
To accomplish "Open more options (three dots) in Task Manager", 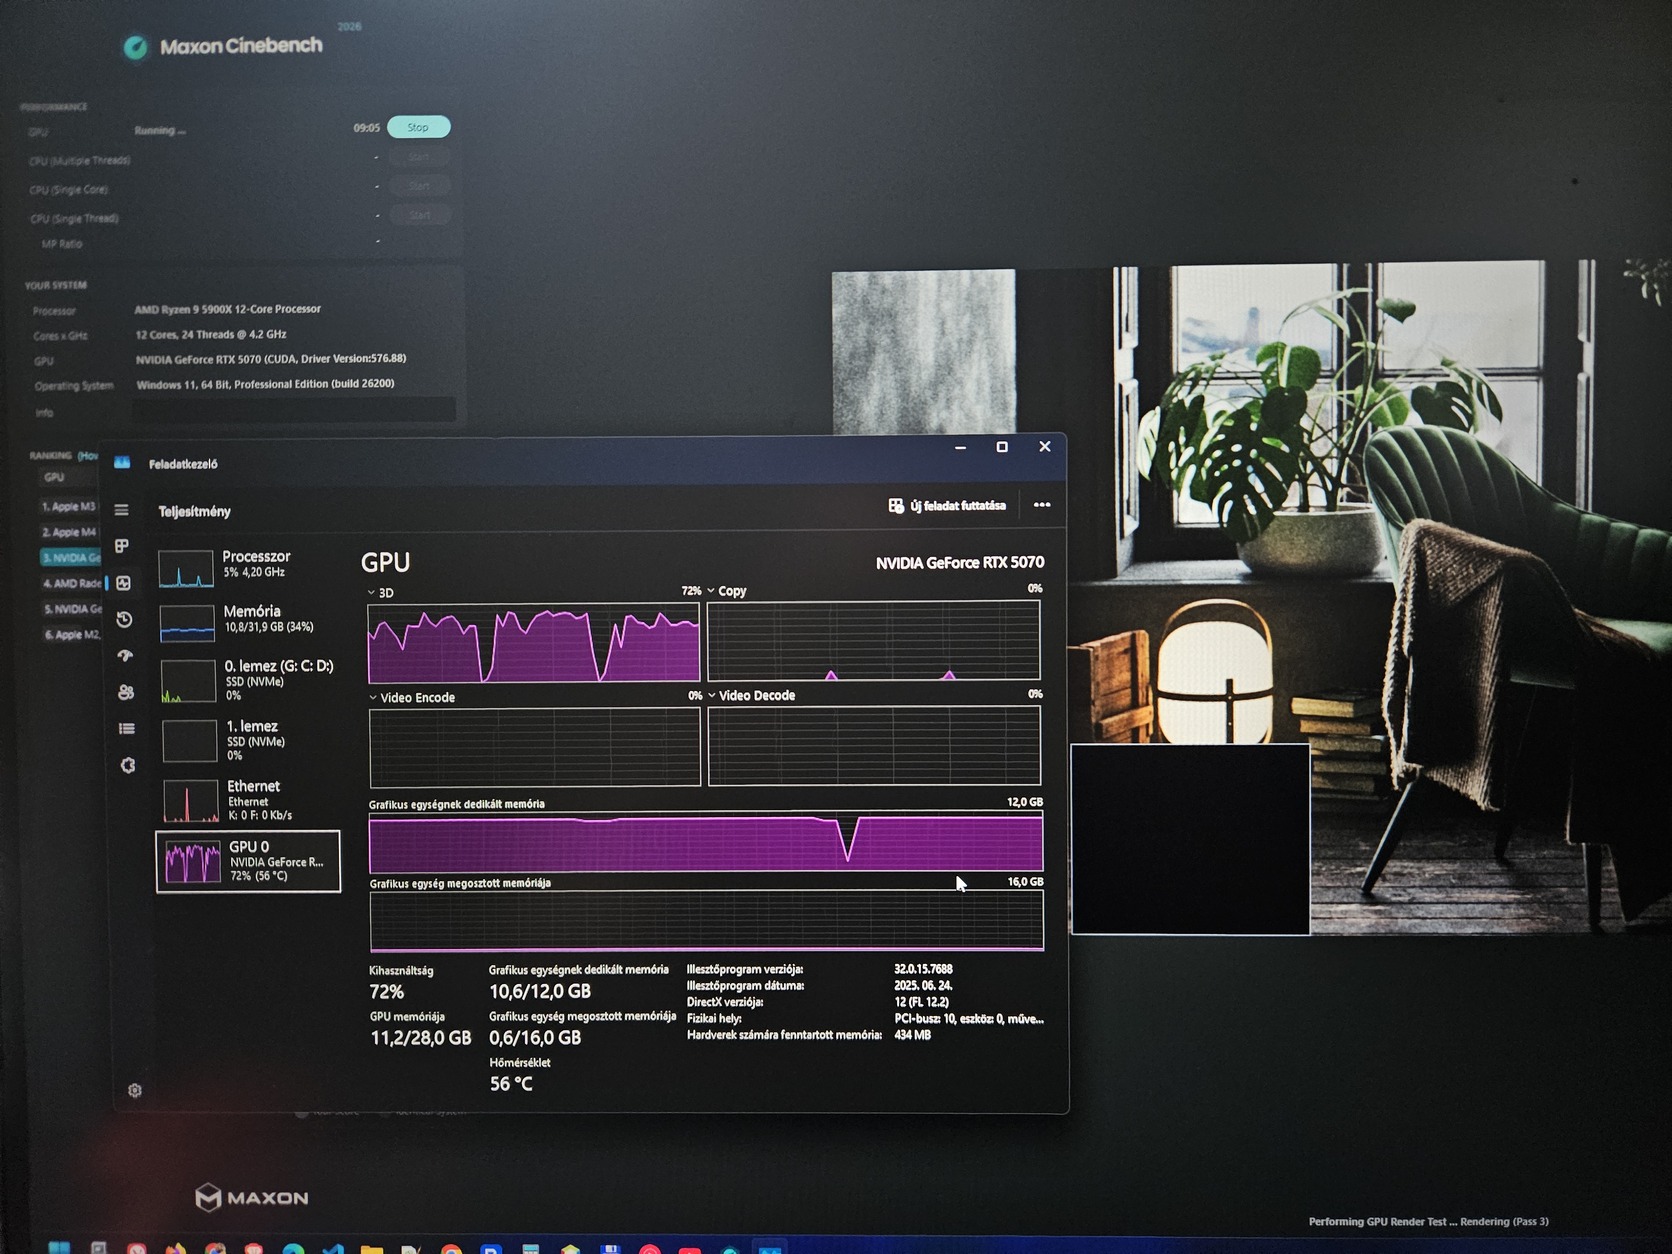I will [1042, 505].
